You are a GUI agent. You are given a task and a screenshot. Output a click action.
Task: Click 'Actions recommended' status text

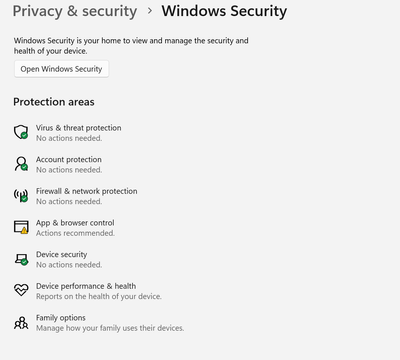pyautogui.click(x=75, y=233)
